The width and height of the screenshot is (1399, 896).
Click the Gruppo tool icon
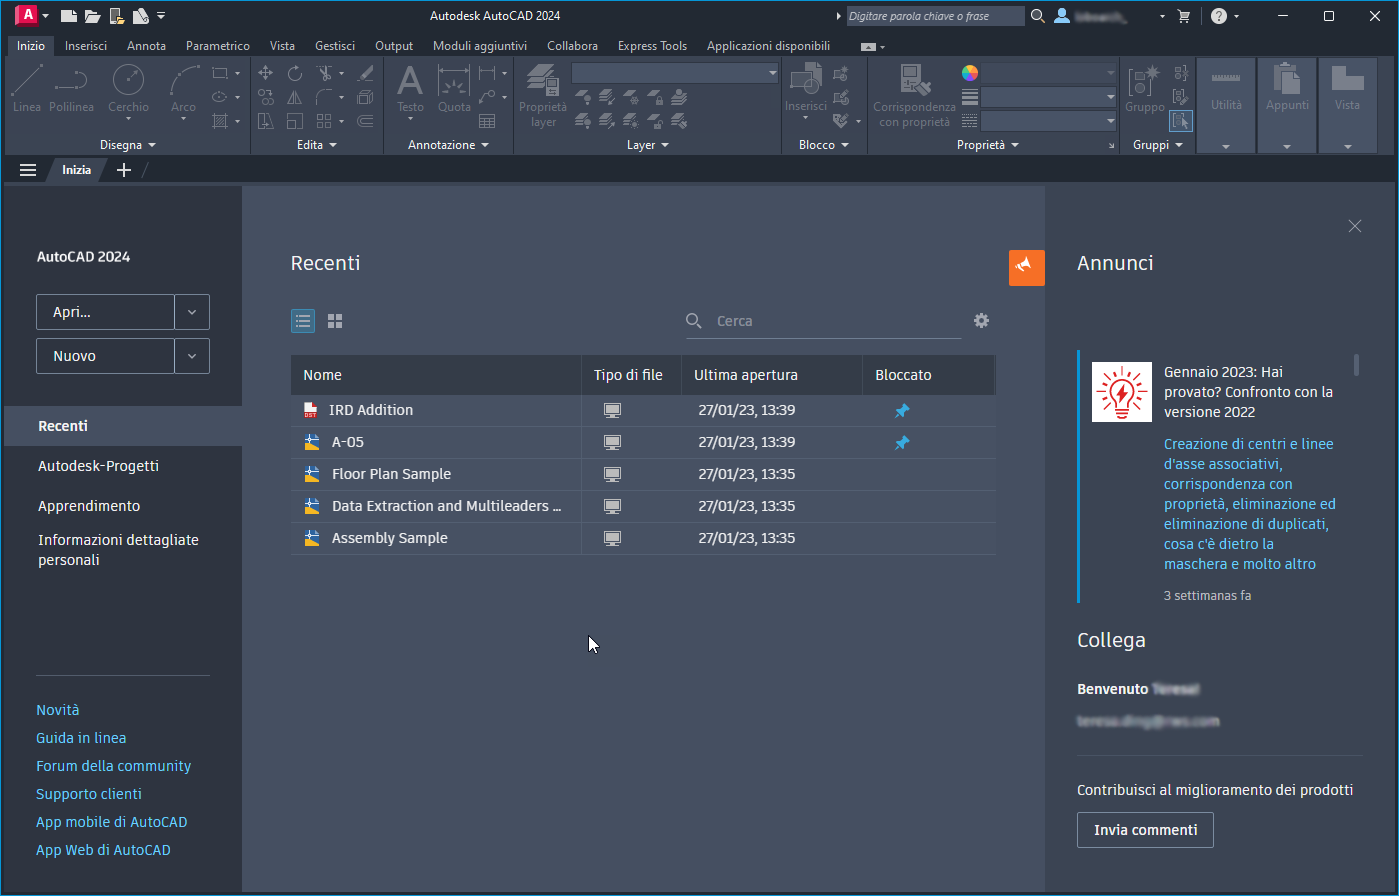(1144, 80)
